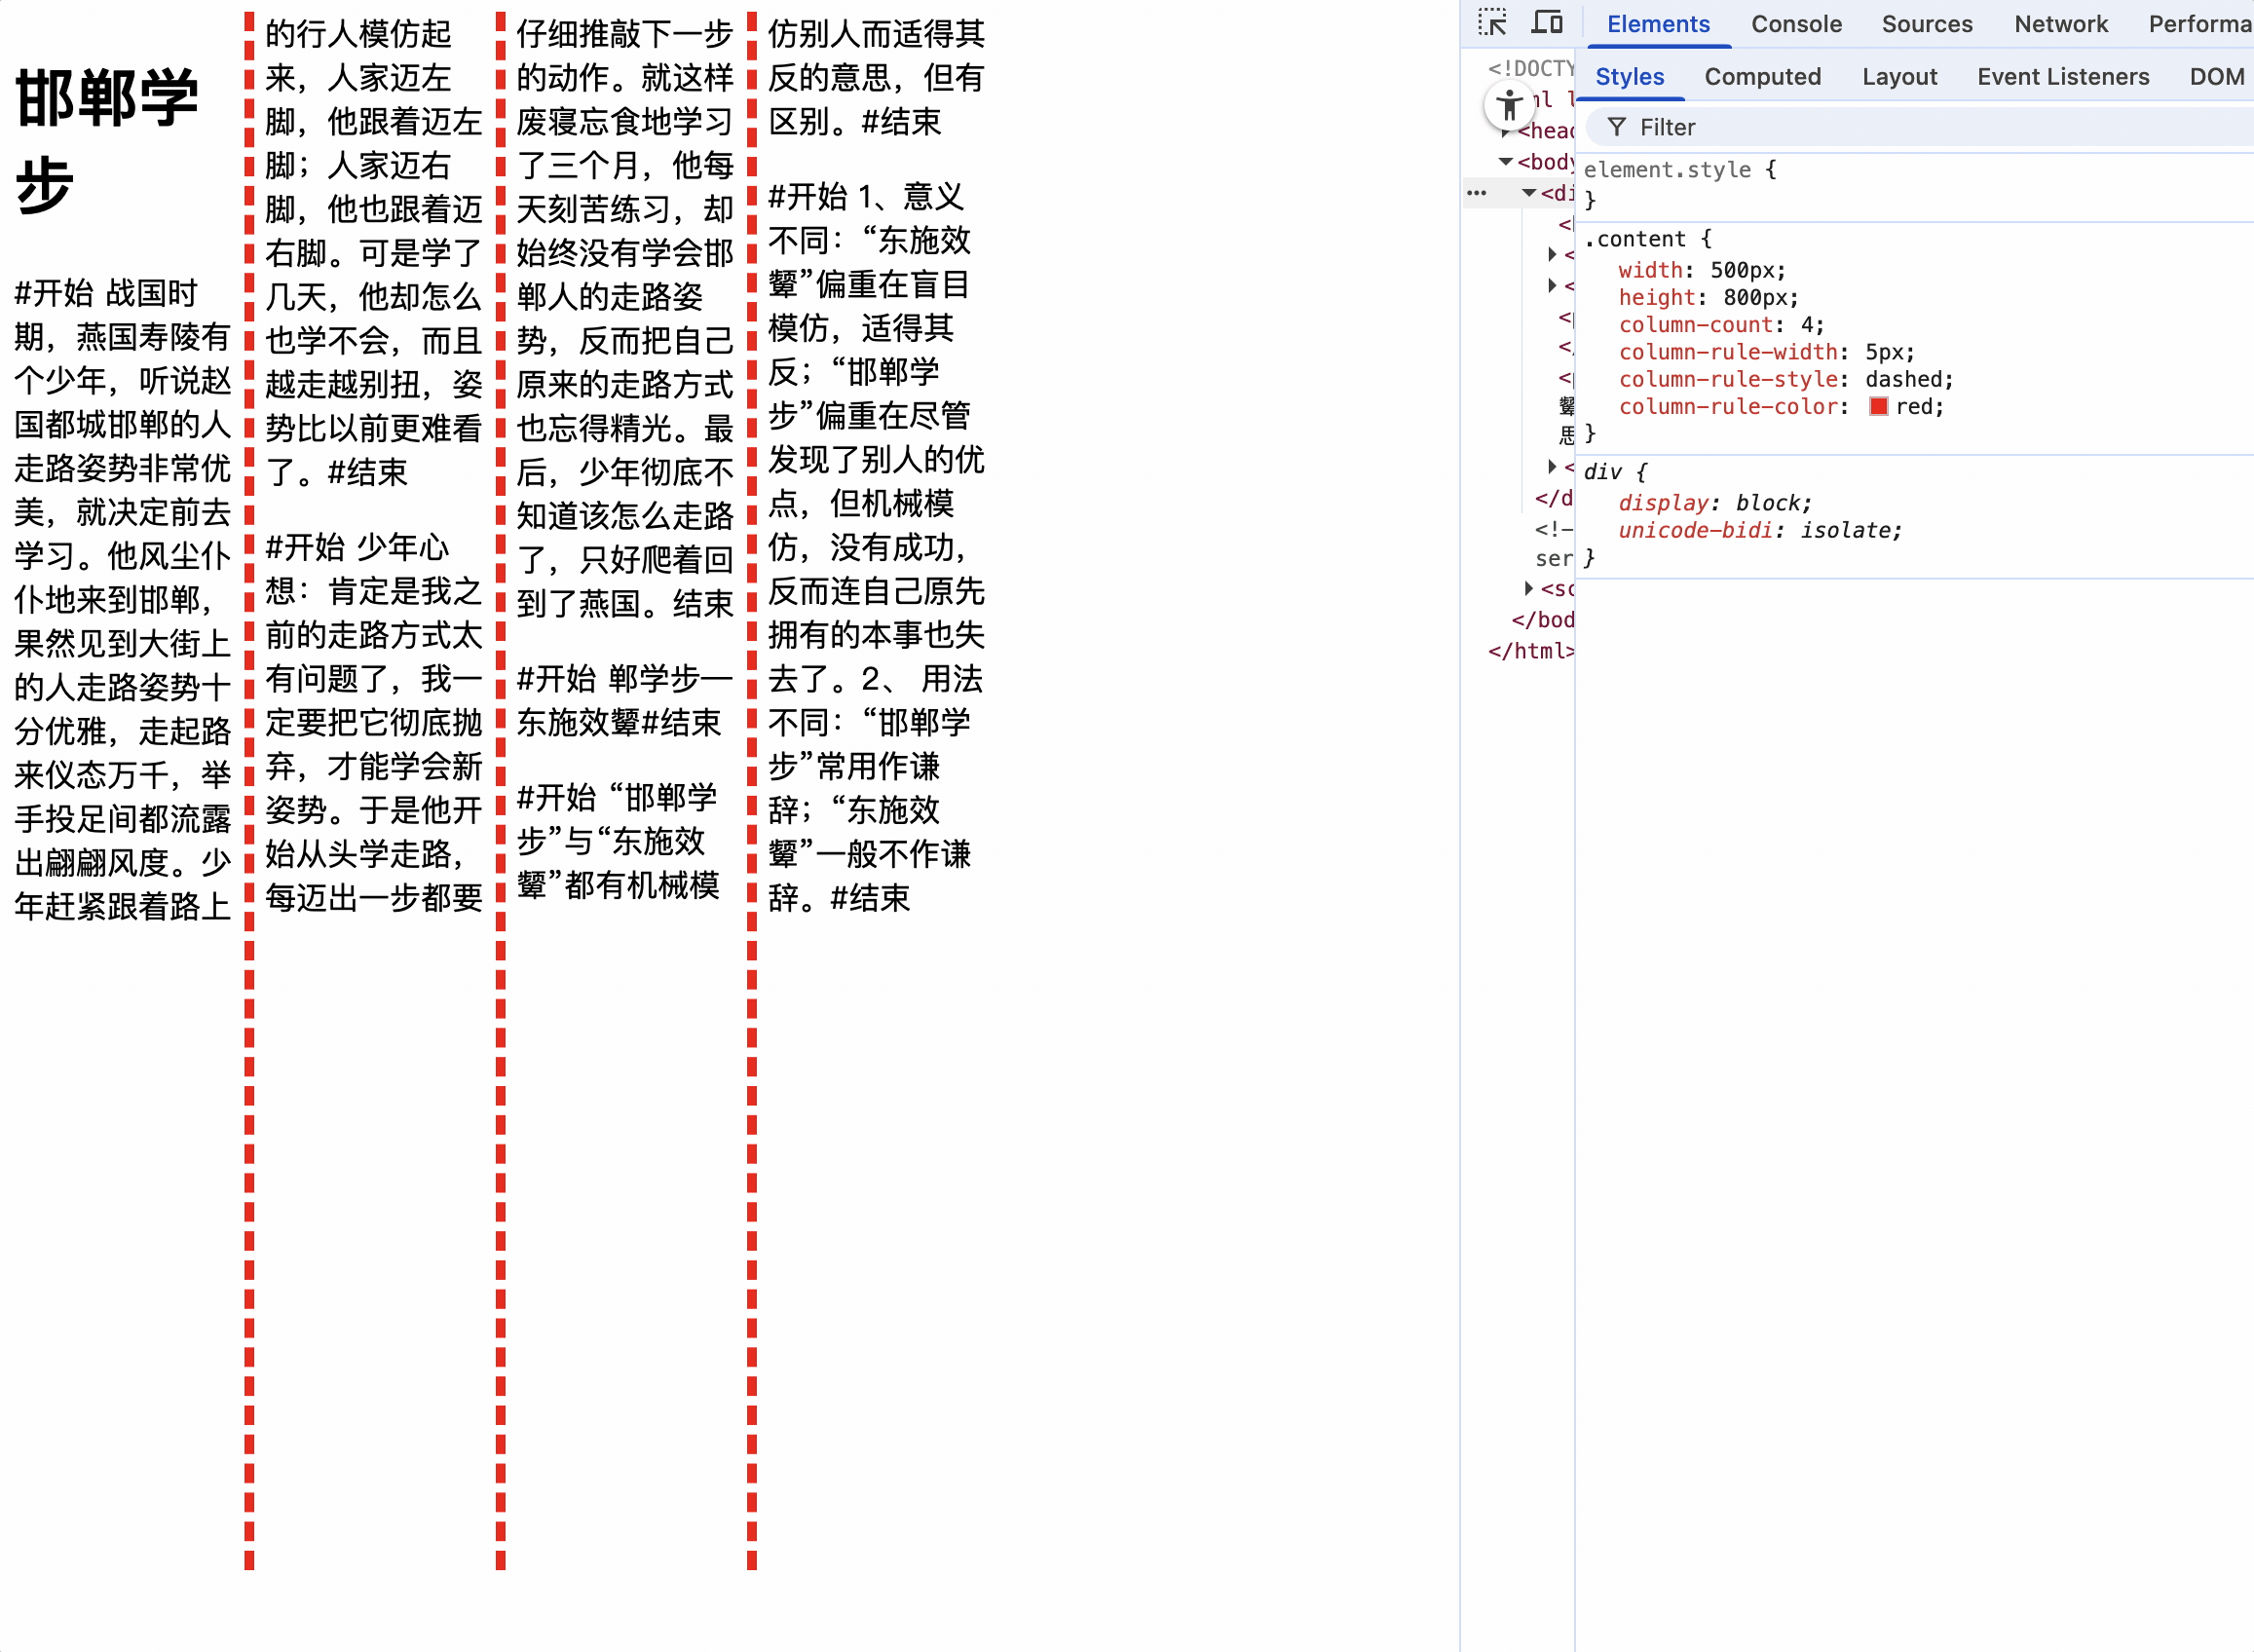Activate the inspect element picker icon
The height and width of the screenshot is (1652, 2254).
[1492, 23]
